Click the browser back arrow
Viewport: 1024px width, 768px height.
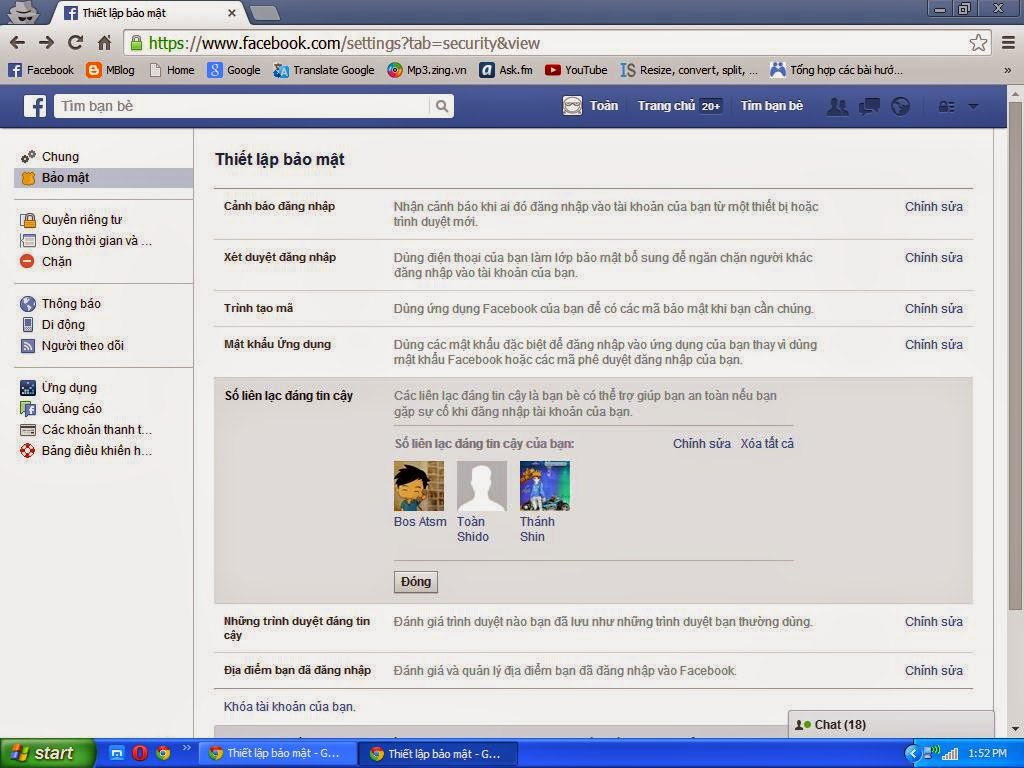[x=18, y=43]
